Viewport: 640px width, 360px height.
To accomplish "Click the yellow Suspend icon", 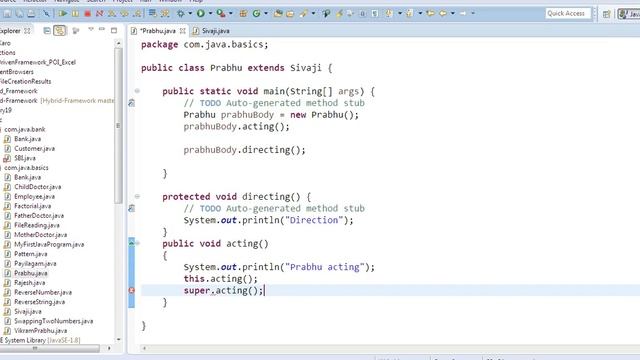I will click(76, 14).
